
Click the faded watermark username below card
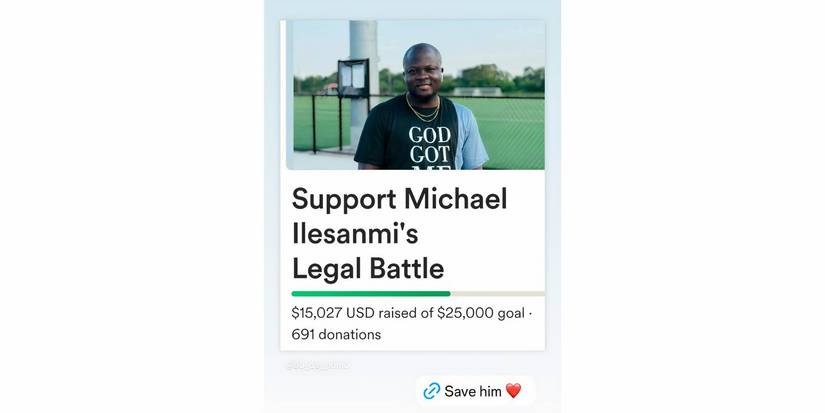[318, 365]
